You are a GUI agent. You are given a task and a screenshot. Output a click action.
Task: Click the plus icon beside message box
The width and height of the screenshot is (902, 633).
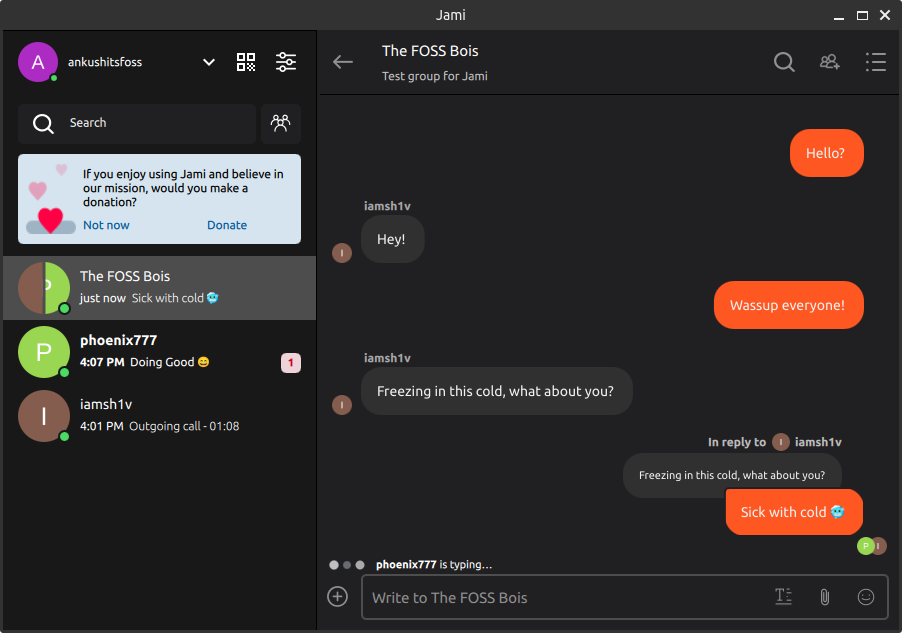[x=338, y=597]
